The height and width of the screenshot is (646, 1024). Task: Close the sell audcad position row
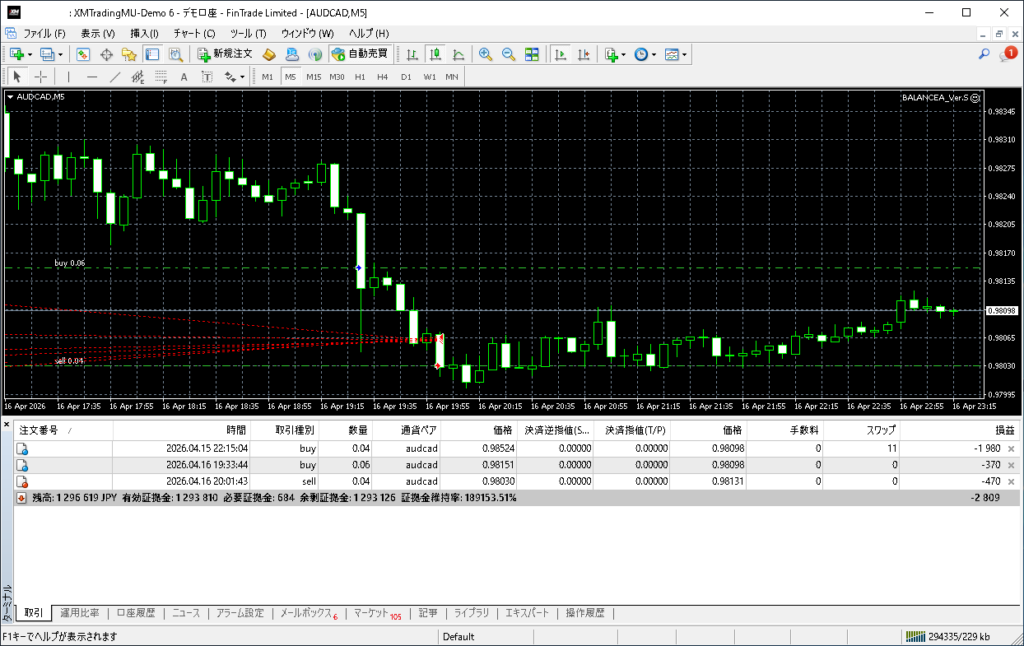pyautogui.click(x=1011, y=481)
